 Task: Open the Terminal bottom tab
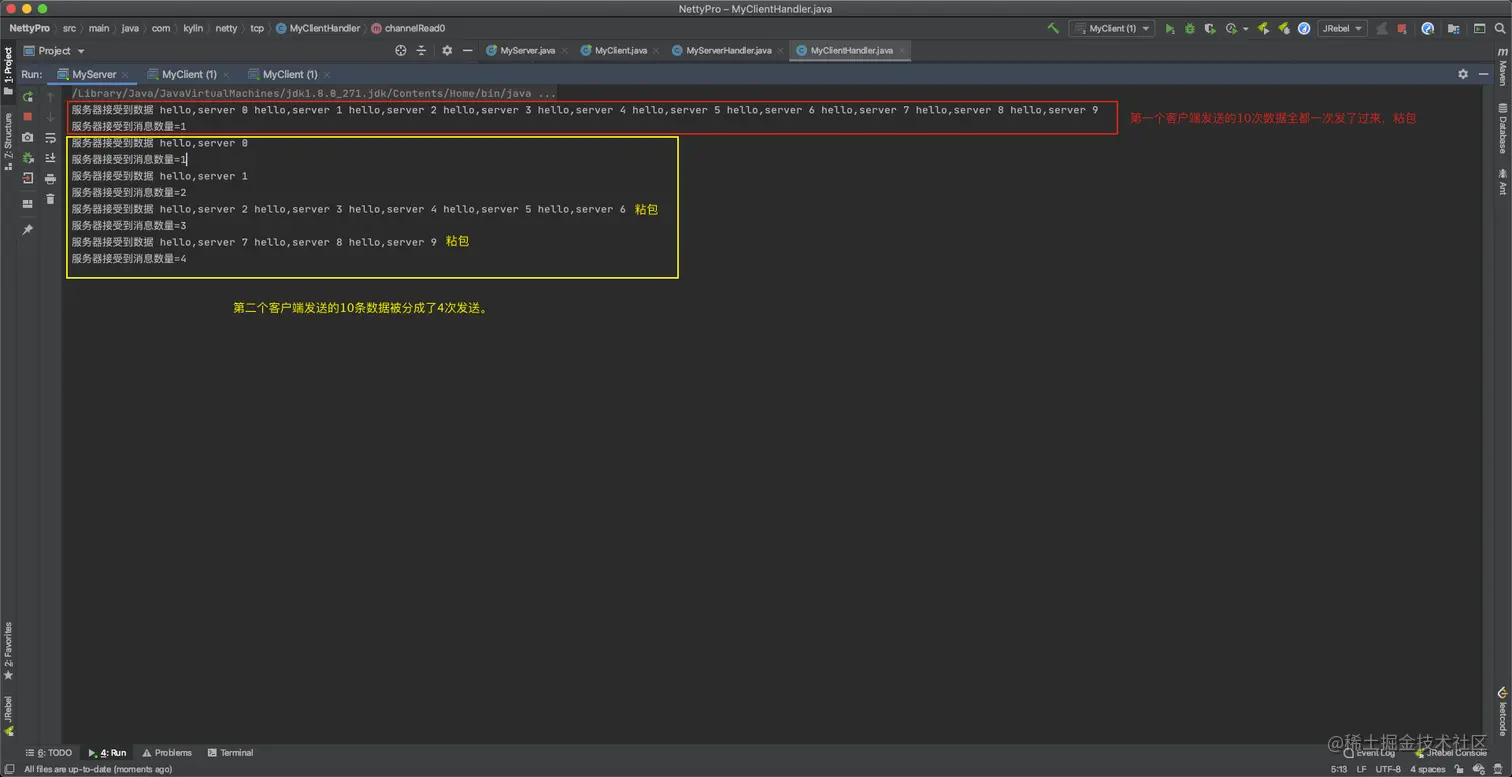[231, 753]
